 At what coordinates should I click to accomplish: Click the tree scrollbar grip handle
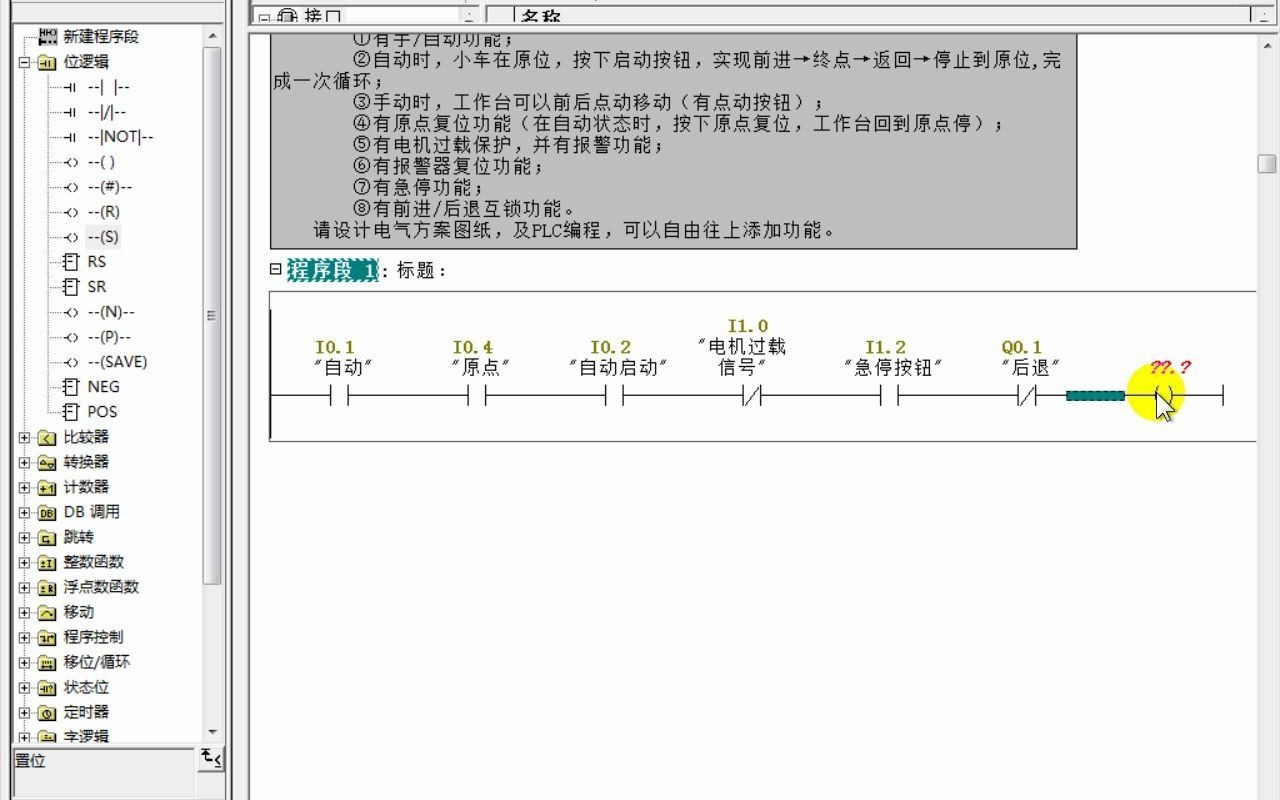pyautogui.click(x=211, y=315)
